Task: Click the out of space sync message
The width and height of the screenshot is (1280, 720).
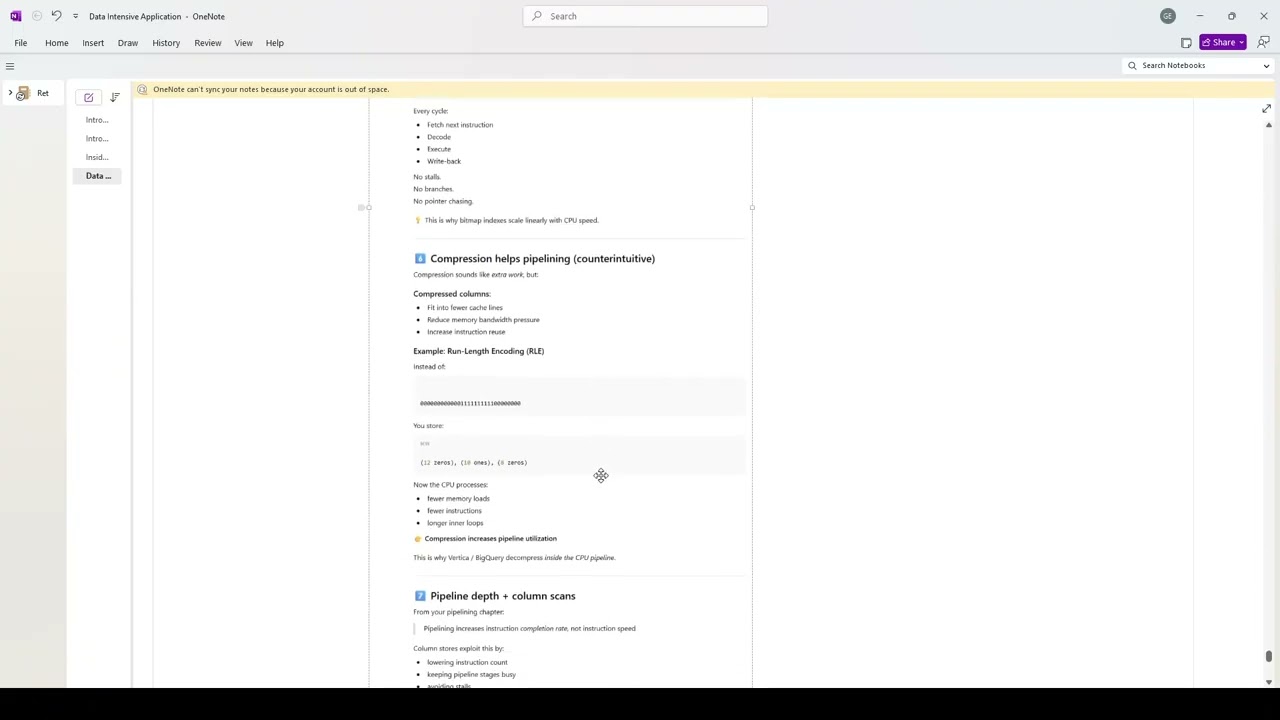Action: point(271,89)
